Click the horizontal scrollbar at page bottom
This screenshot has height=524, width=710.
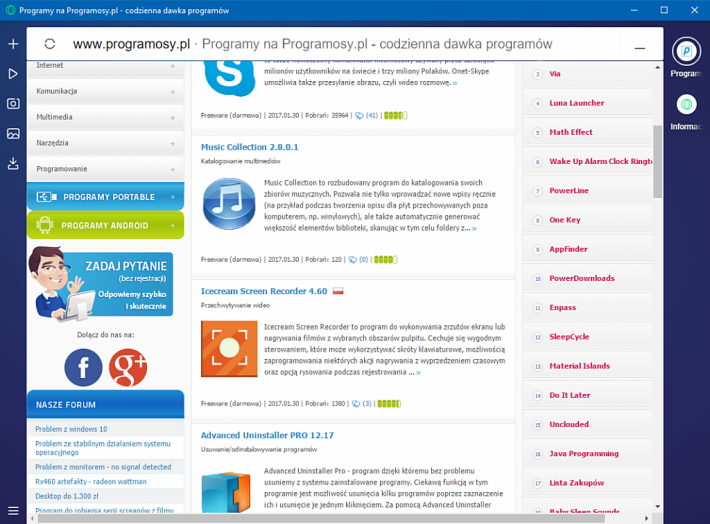(321, 519)
